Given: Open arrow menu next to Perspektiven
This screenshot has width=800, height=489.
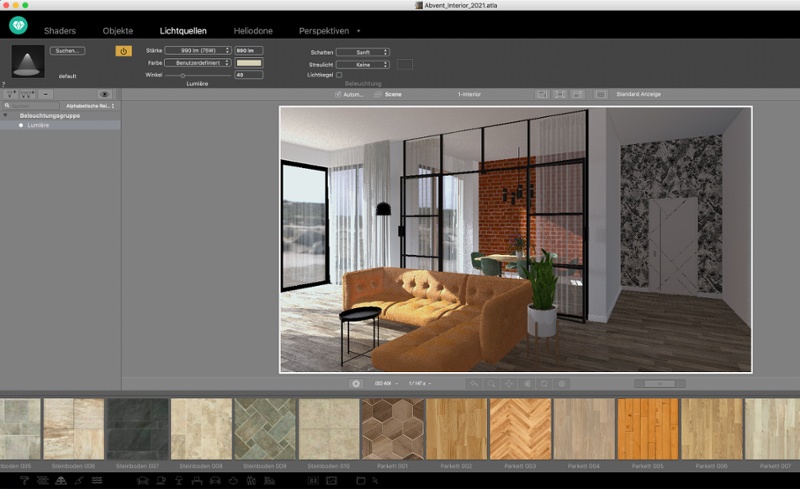Looking at the screenshot, I should (358, 31).
